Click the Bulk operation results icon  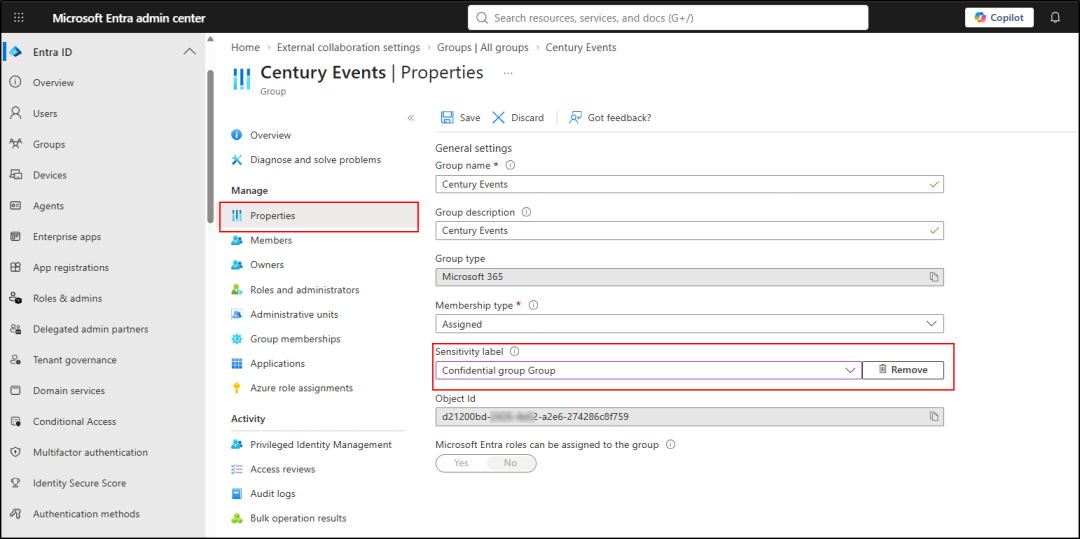click(237, 518)
